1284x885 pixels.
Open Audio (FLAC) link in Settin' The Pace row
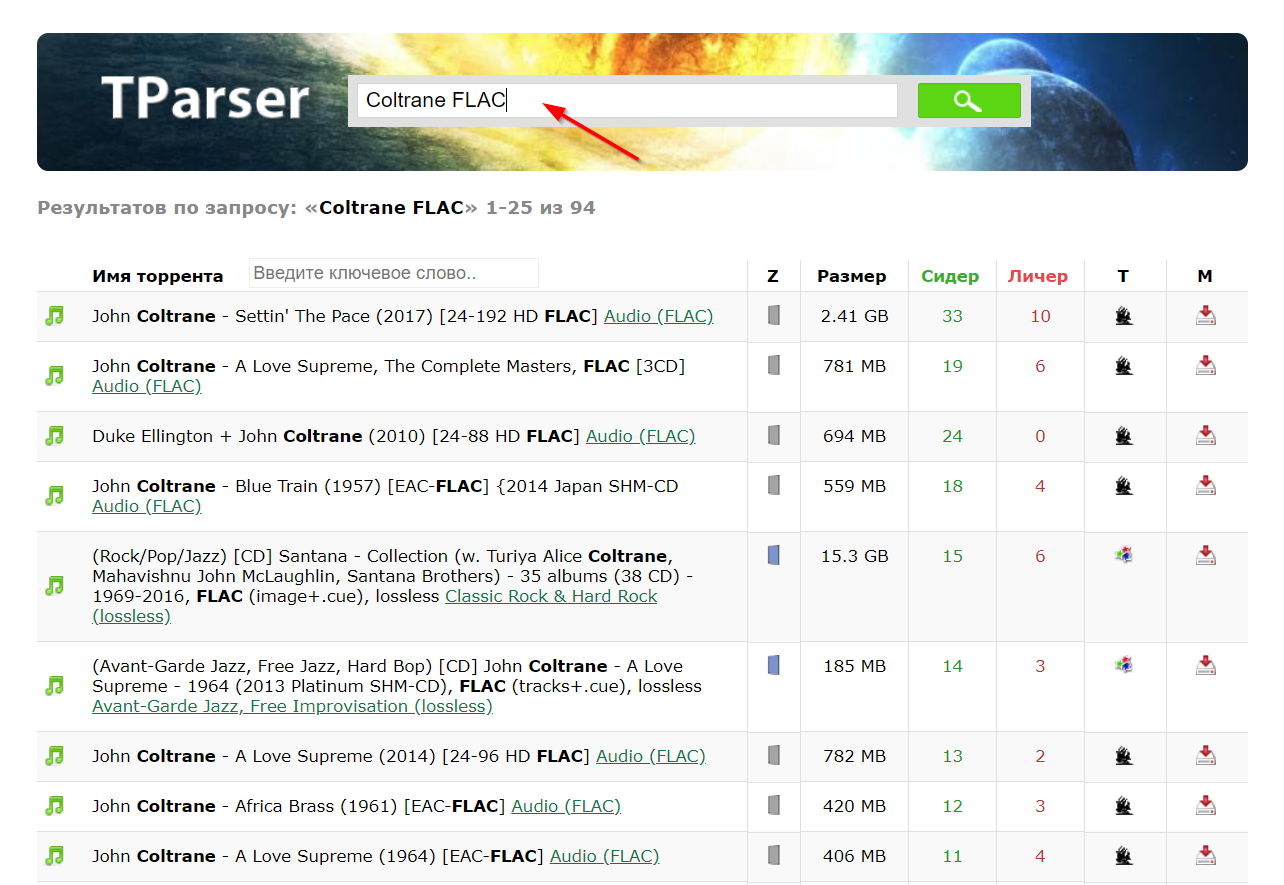658,316
